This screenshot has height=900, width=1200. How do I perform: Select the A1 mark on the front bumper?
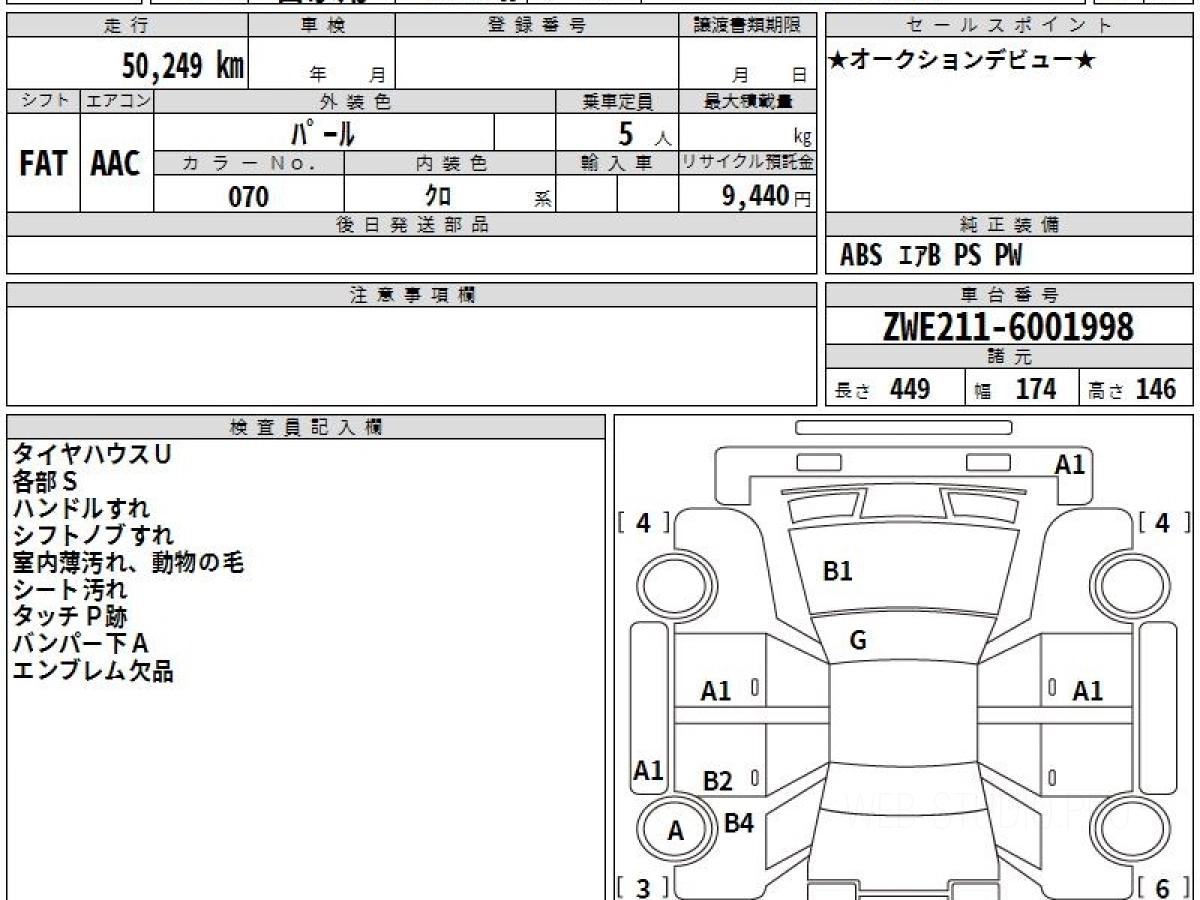pos(1070,464)
